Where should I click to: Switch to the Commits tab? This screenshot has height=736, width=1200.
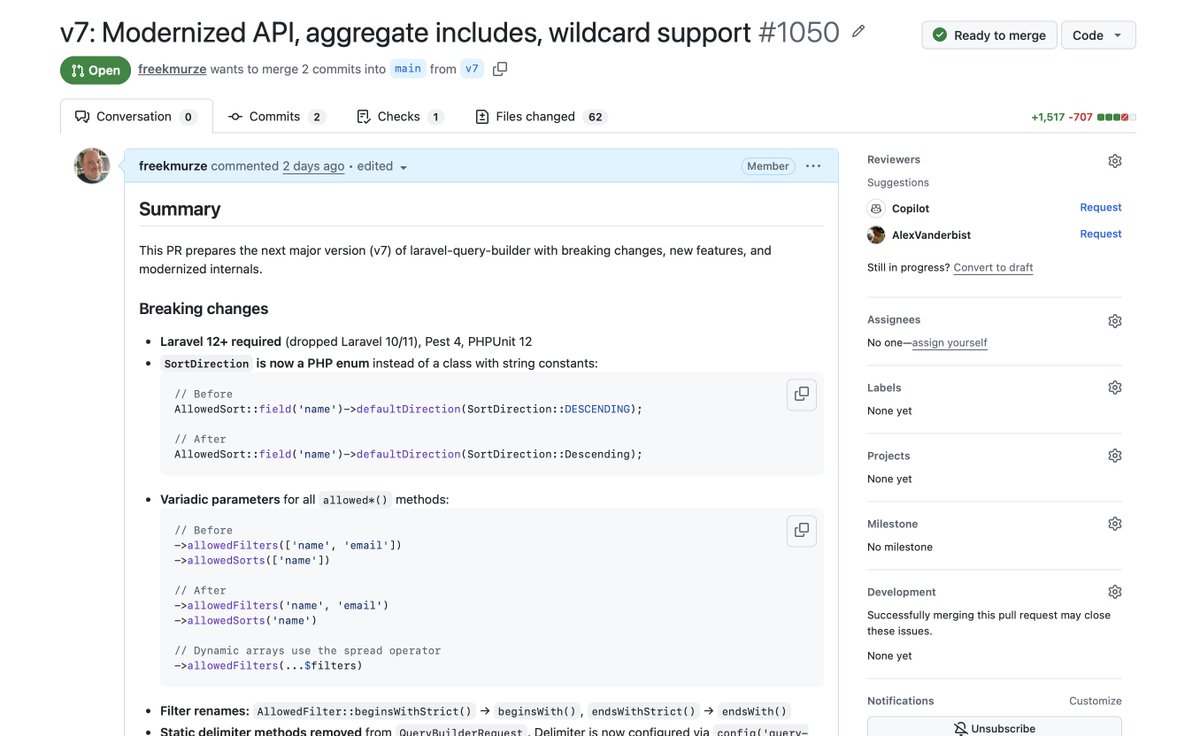(276, 116)
